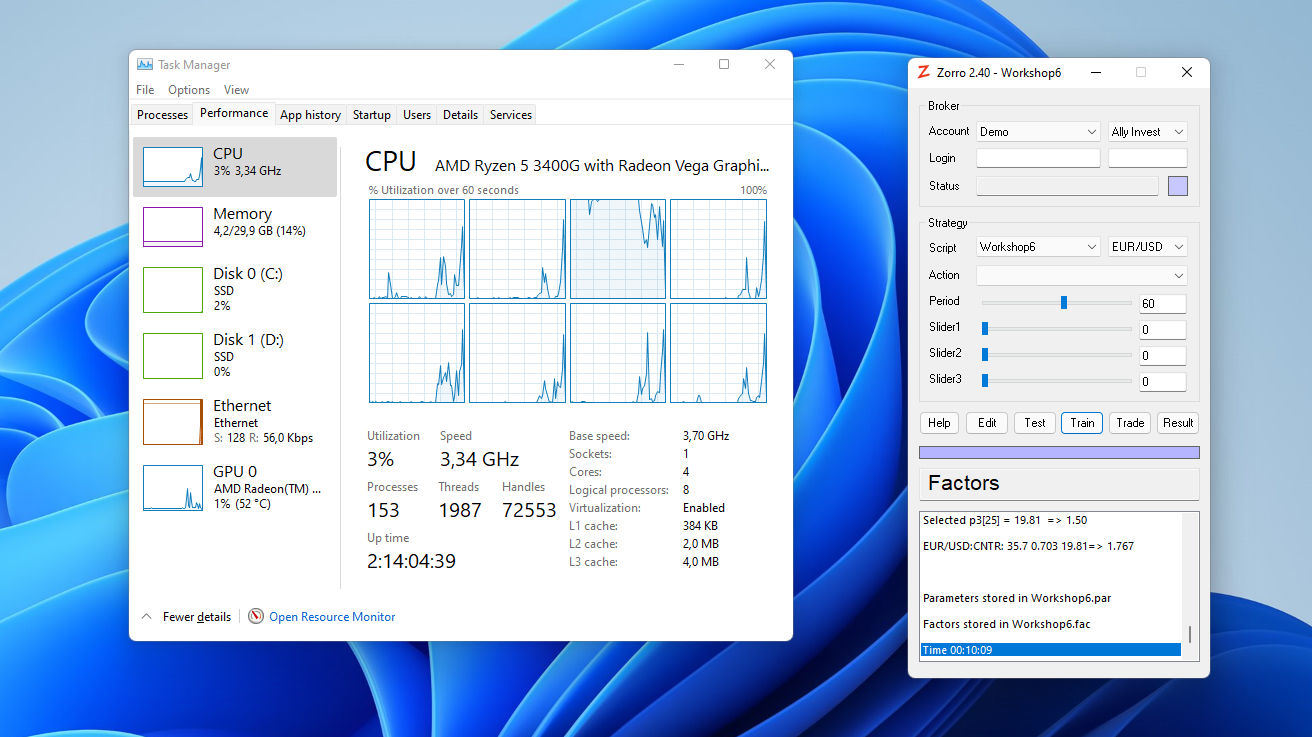This screenshot has width=1312, height=737.
Task: Click the Zorro red Z logo icon
Action: pos(924,73)
